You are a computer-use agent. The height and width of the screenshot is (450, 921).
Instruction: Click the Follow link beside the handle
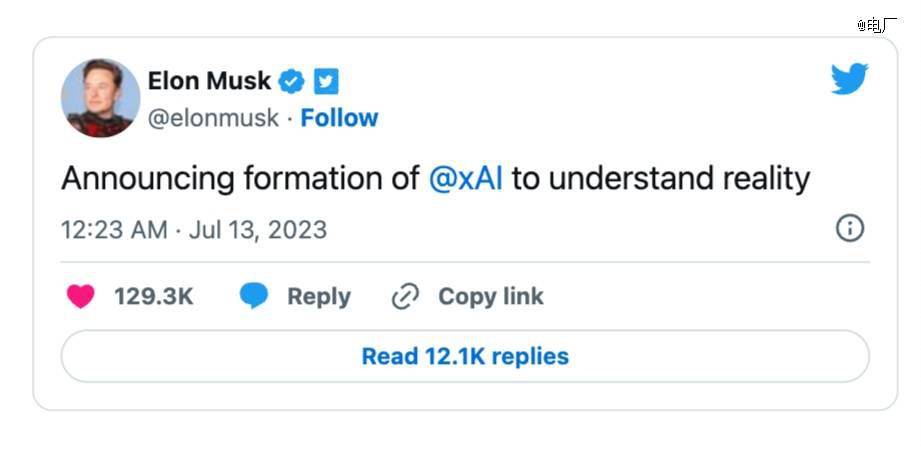(x=339, y=118)
